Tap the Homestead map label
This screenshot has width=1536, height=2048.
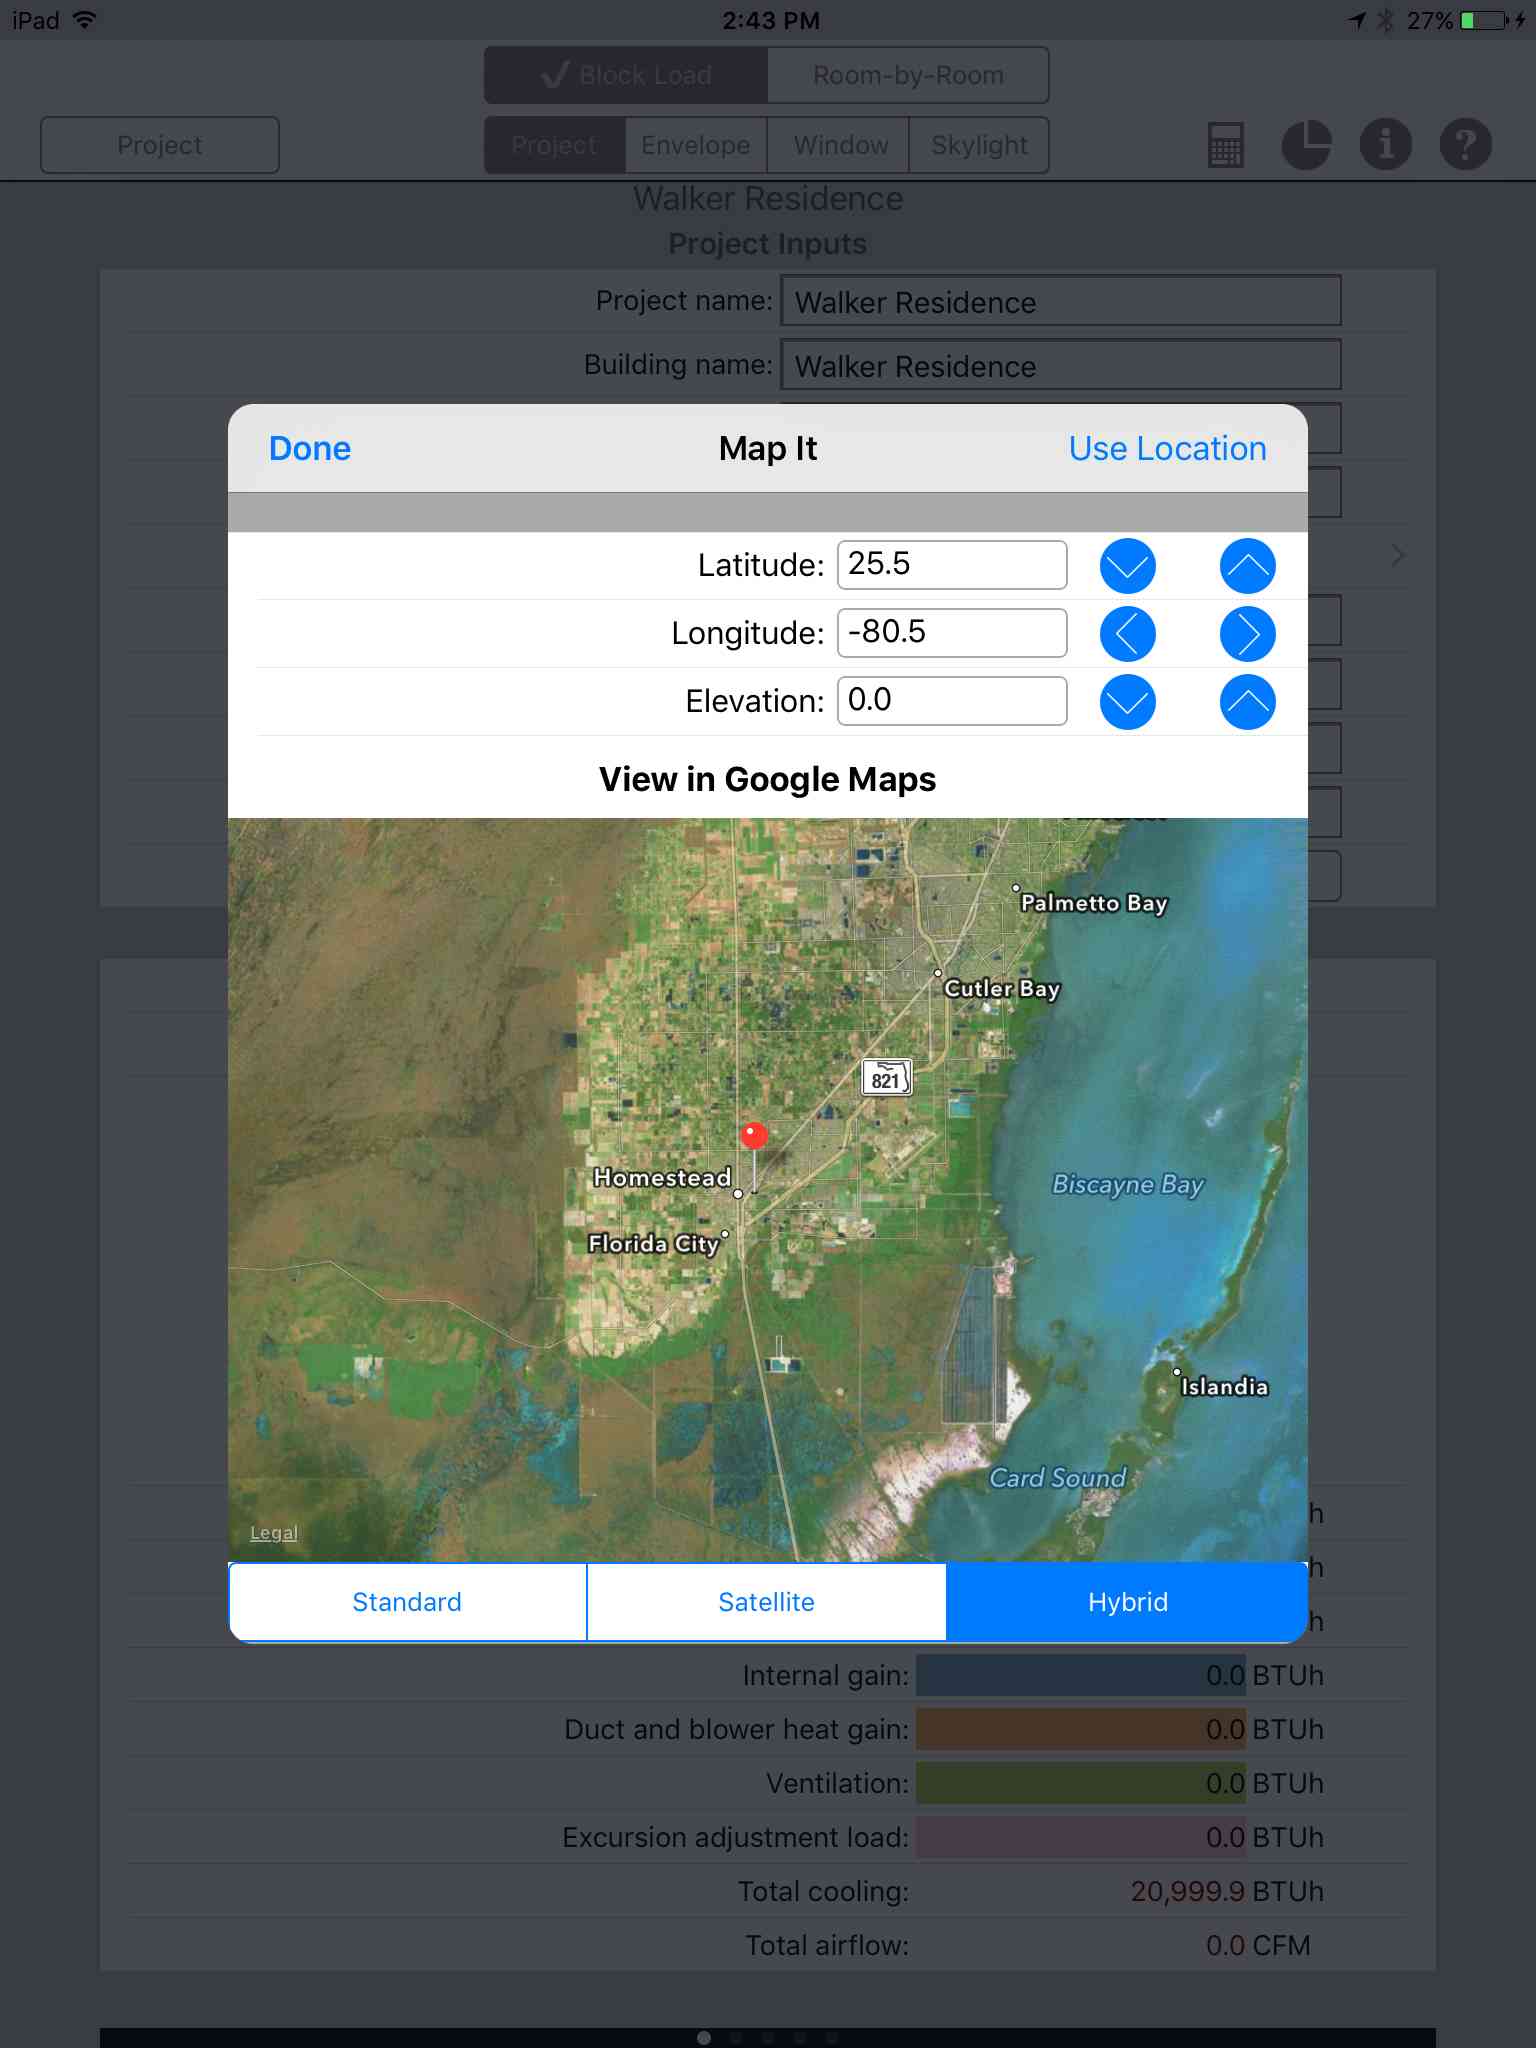[x=662, y=1178]
